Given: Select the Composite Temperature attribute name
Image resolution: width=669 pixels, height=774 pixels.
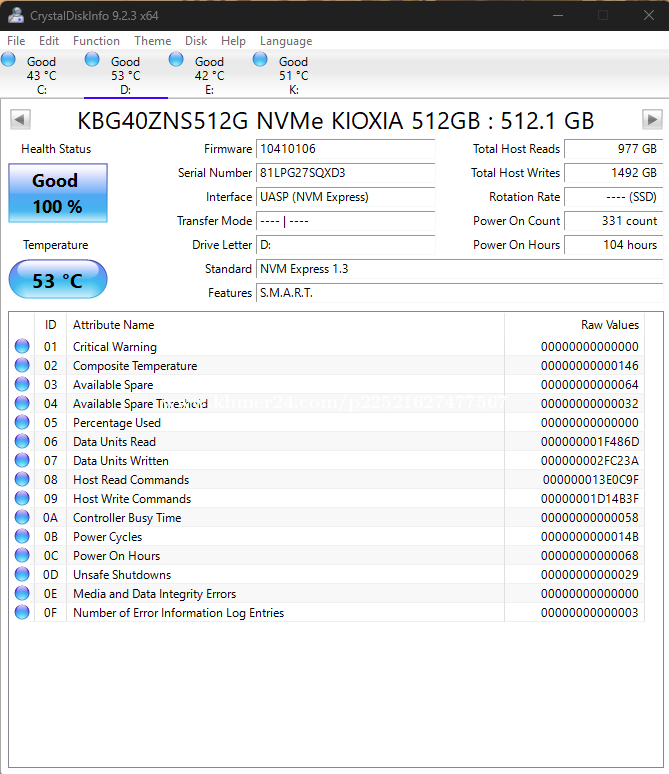Looking at the screenshot, I should 135,366.
